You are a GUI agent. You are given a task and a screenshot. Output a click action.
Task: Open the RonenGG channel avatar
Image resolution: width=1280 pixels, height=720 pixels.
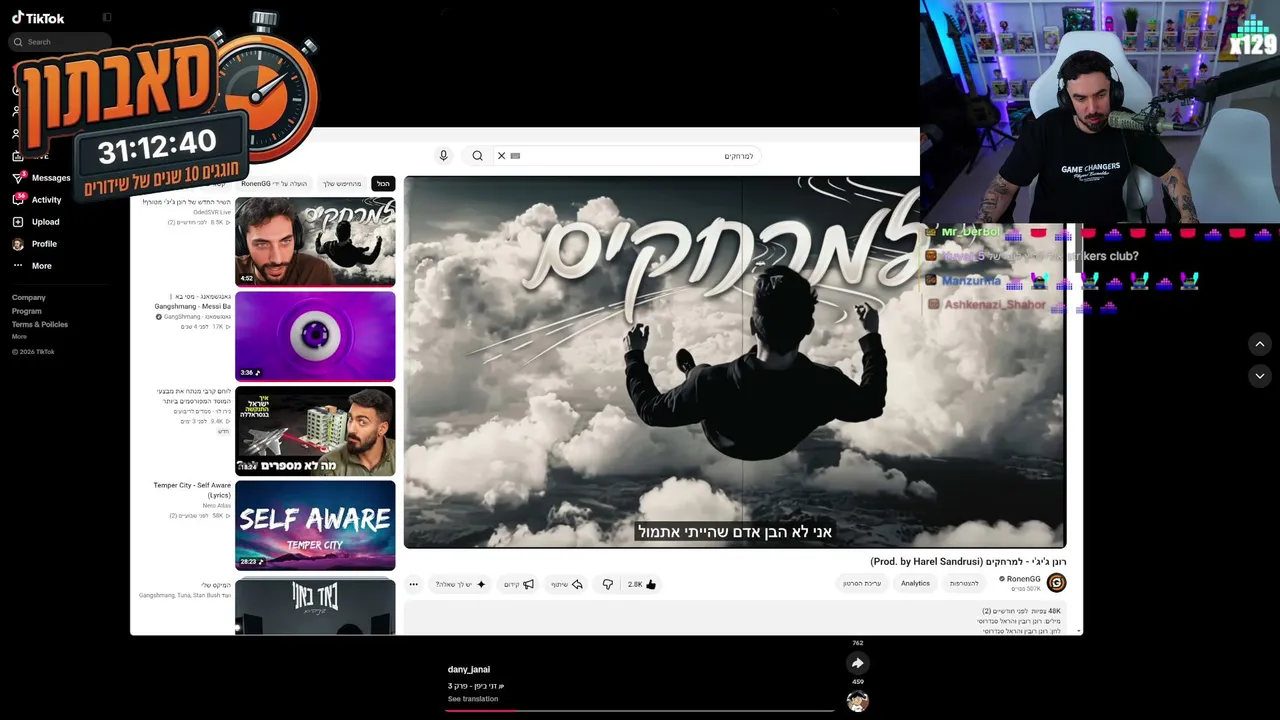pos(1056,583)
